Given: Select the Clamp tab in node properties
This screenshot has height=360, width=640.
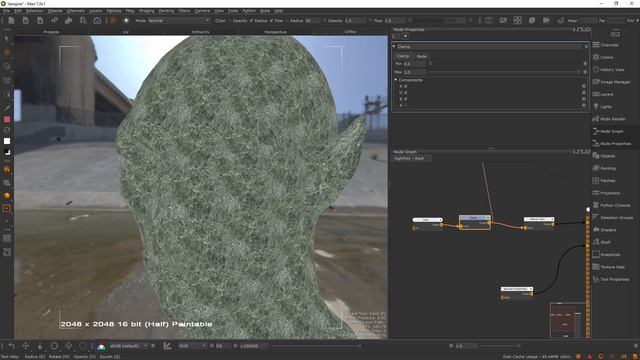Looking at the screenshot, I should (x=403, y=56).
